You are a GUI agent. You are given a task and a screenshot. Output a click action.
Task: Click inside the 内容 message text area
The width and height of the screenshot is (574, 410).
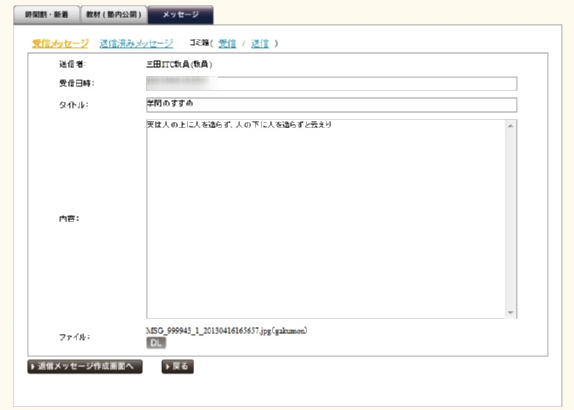[325, 219]
